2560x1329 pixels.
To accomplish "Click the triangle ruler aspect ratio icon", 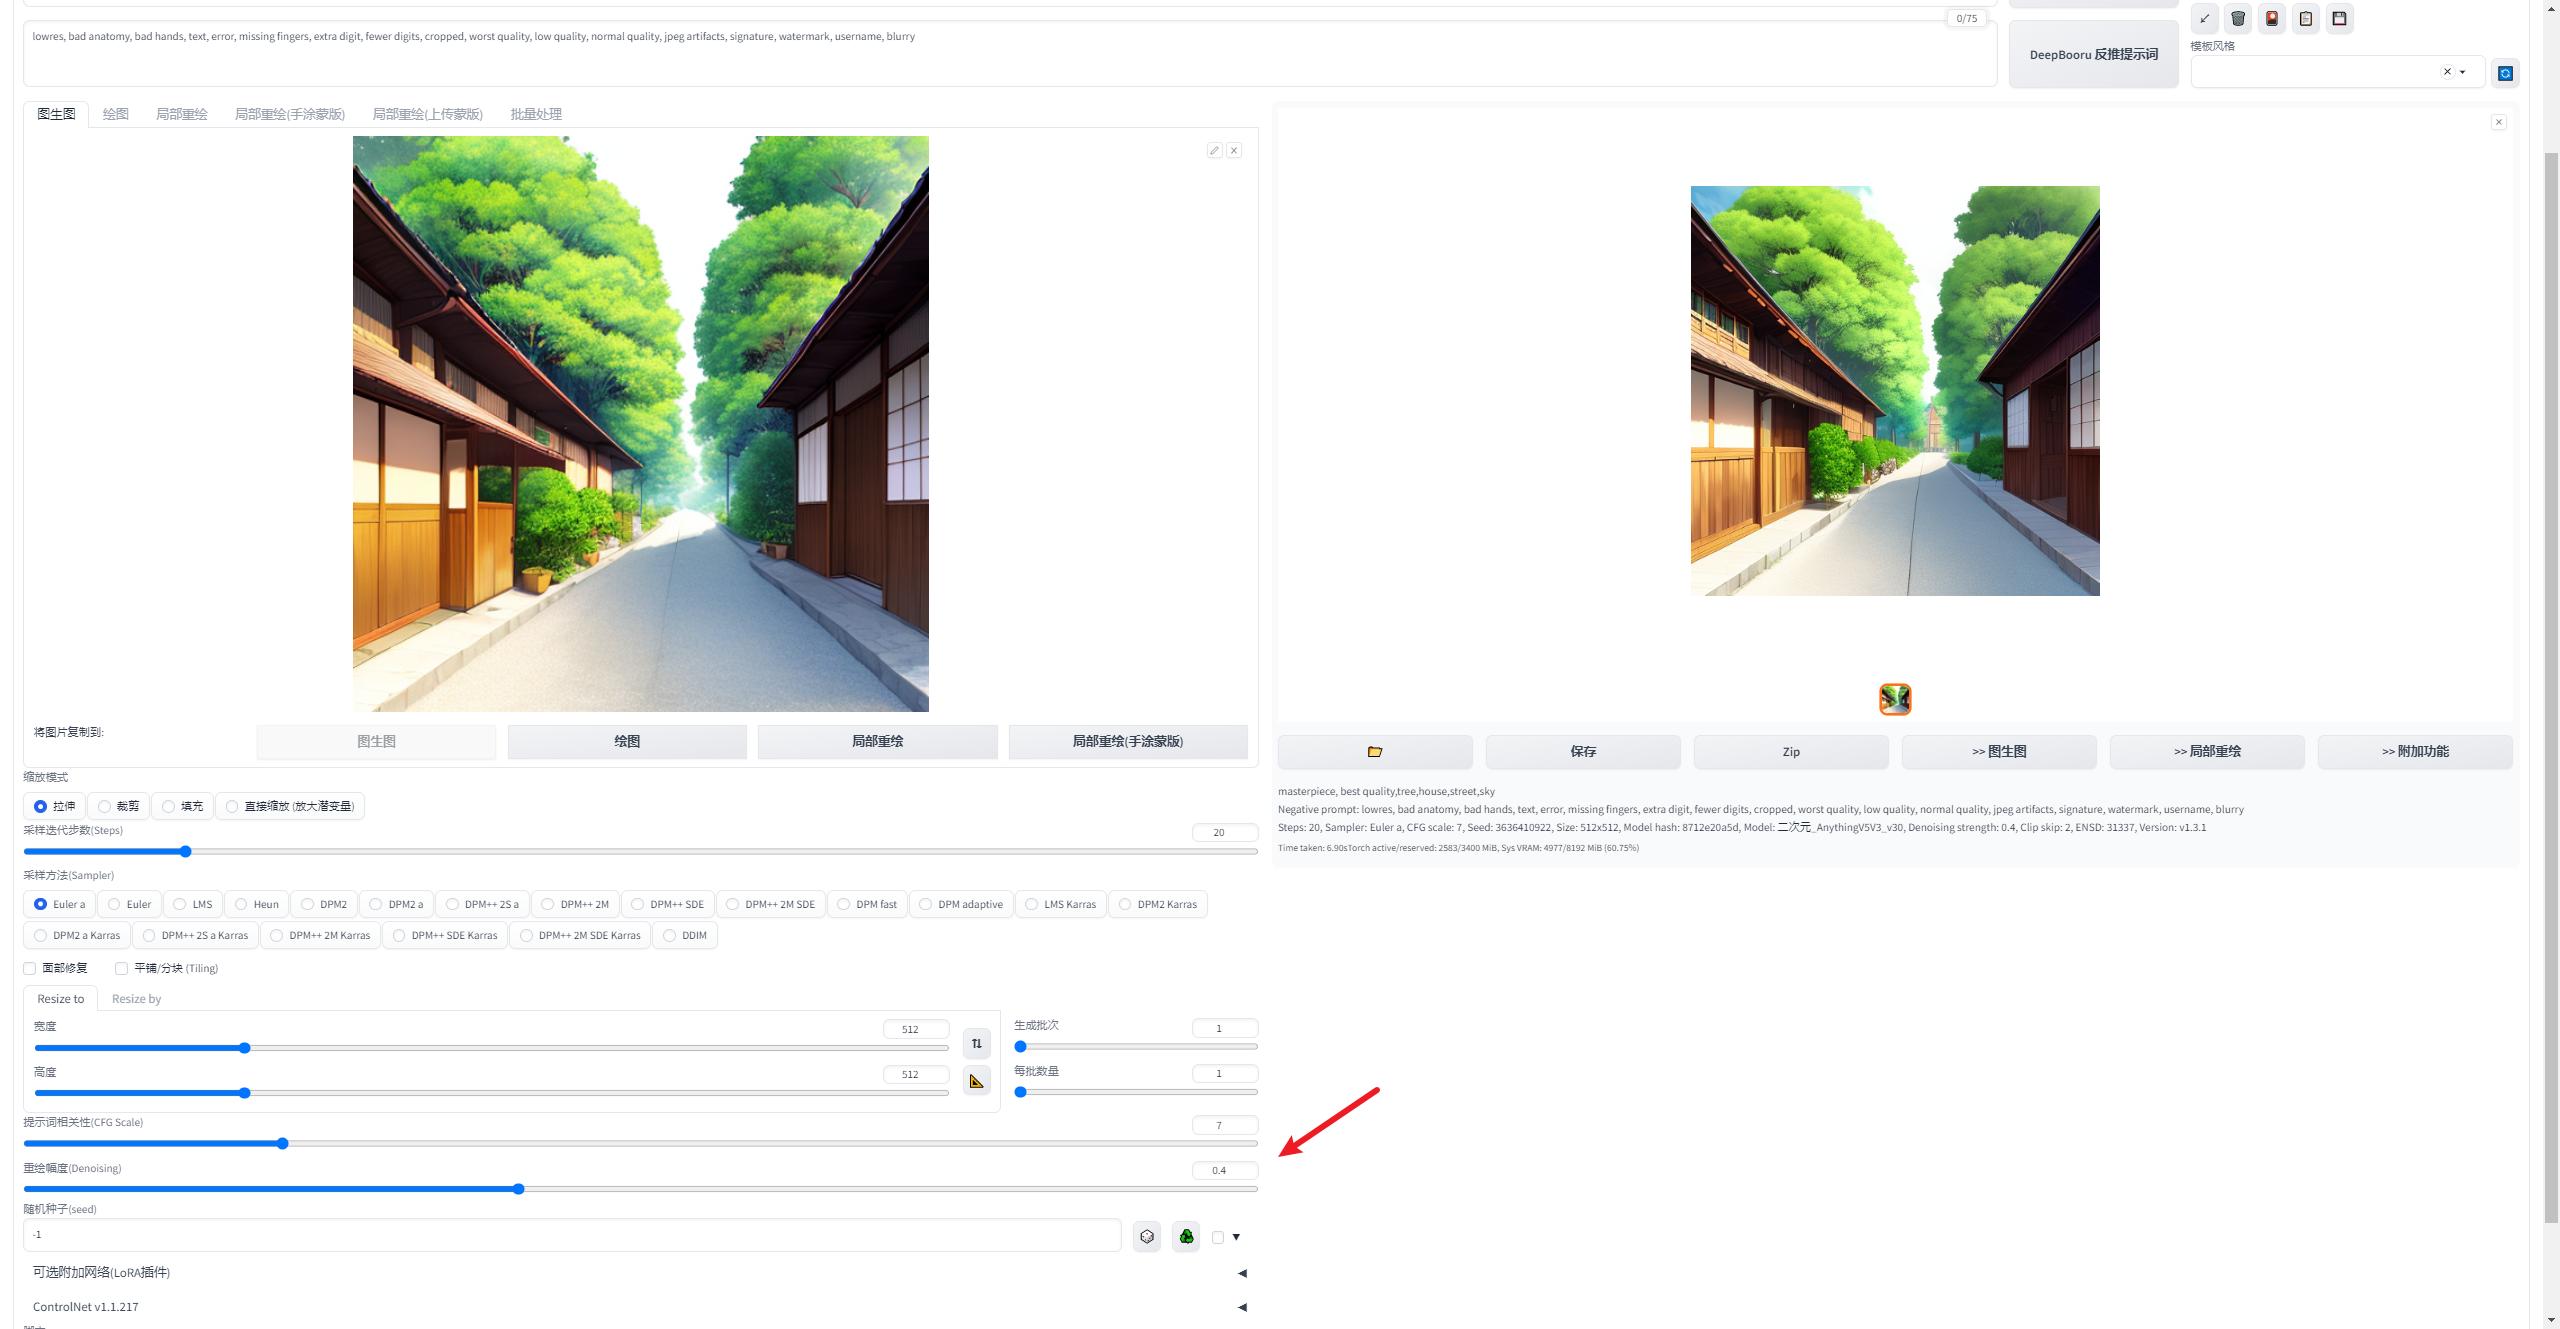I will click(976, 1081).
